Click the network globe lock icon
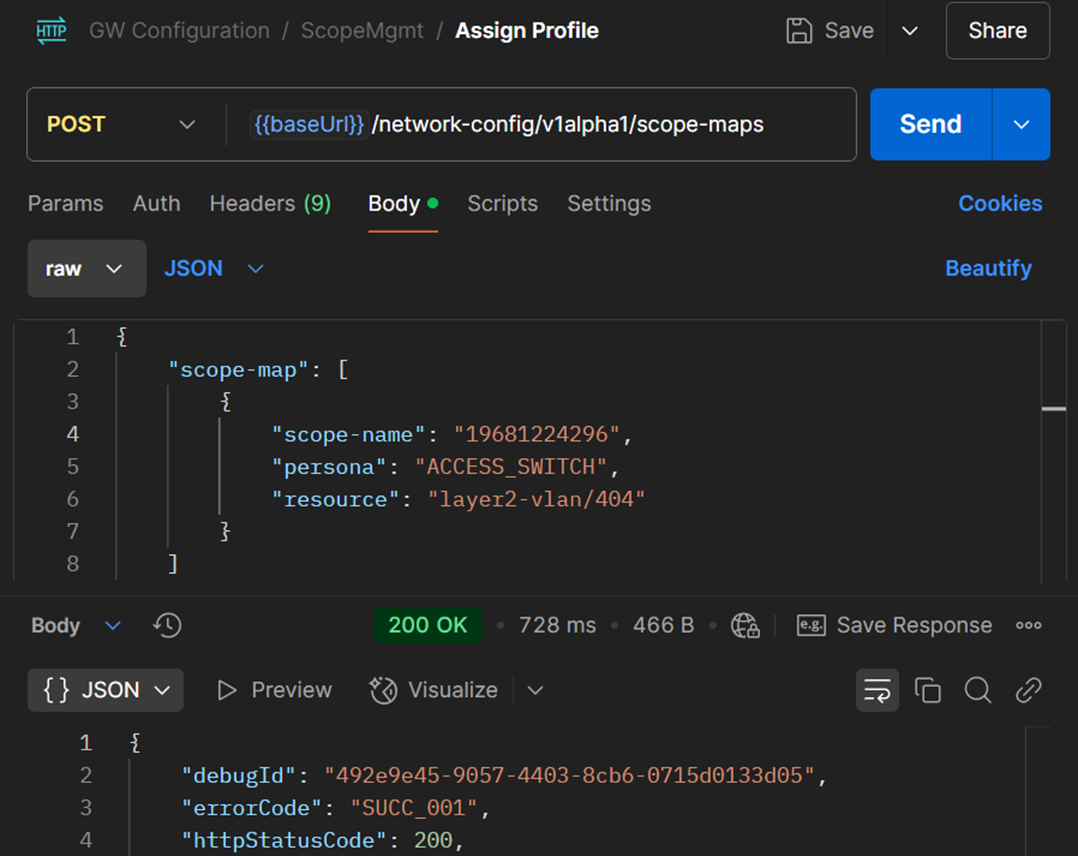Viewport: 1078px width, 856px height. pos(745,626)
